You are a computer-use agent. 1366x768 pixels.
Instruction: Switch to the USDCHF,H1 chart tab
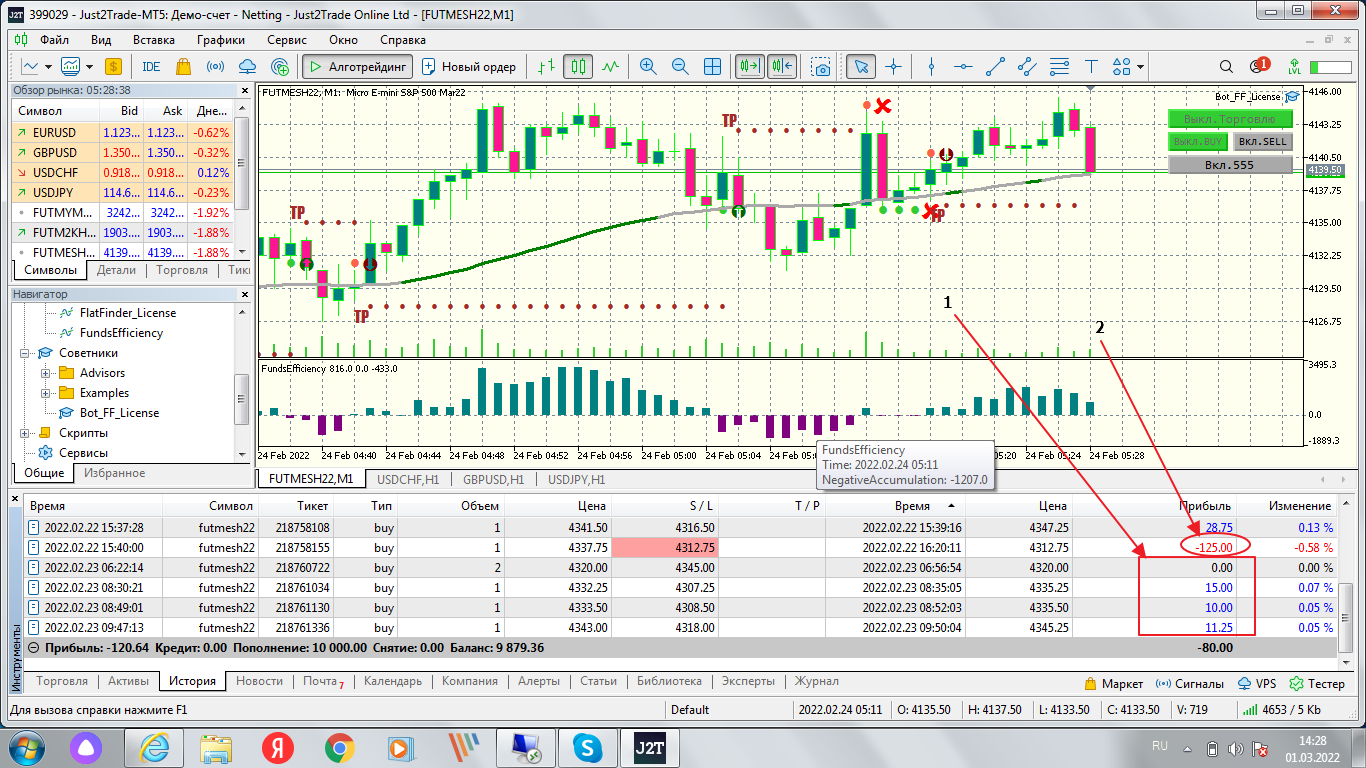point(410,479)
